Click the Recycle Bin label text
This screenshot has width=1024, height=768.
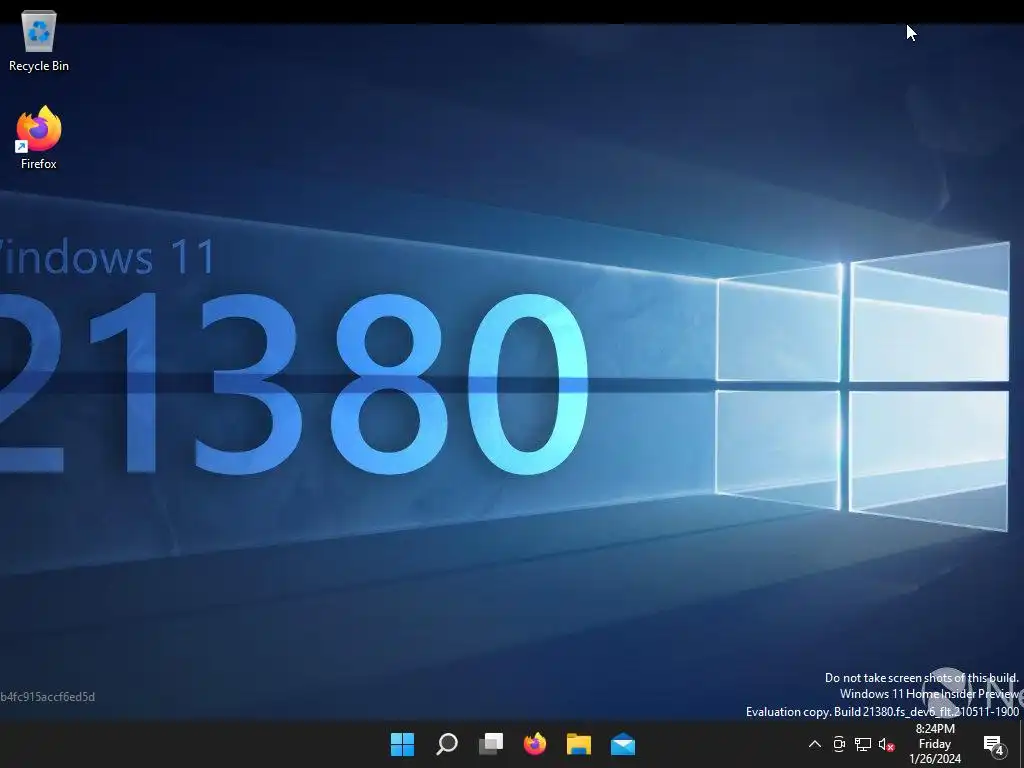click(39, 66)
